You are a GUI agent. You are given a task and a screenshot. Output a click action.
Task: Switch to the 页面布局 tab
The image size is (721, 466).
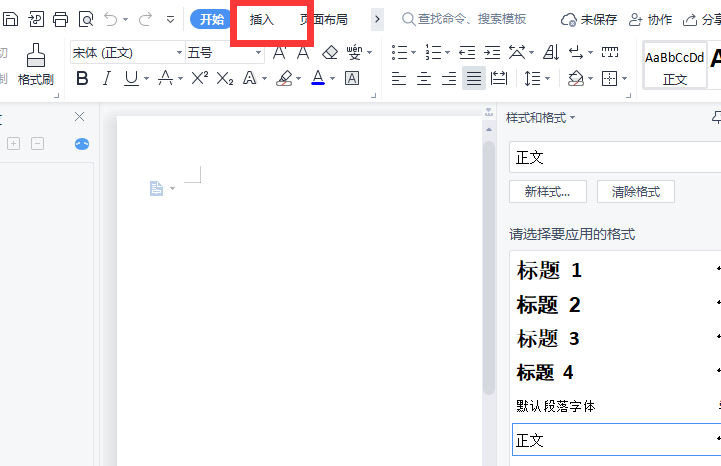(324, 19)
